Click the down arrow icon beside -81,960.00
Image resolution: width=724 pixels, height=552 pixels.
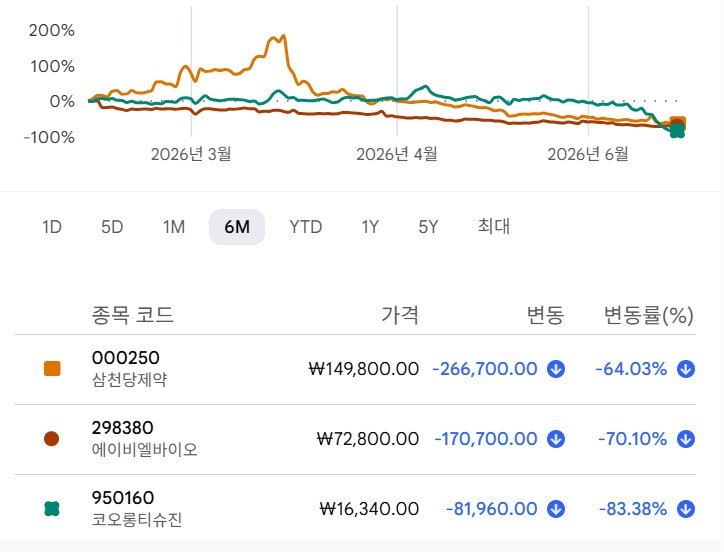tap(556, 509)
